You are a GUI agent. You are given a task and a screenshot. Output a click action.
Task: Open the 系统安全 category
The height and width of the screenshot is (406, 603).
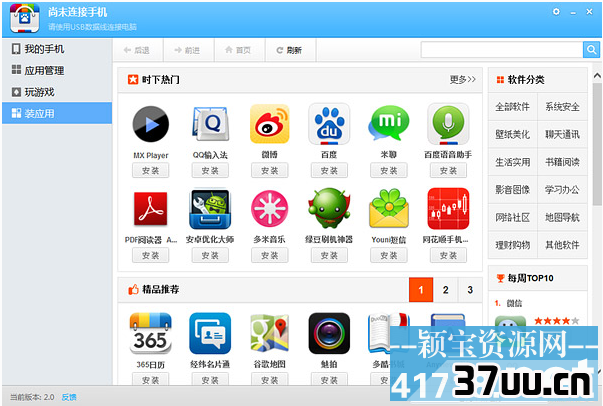pos(562,106)
